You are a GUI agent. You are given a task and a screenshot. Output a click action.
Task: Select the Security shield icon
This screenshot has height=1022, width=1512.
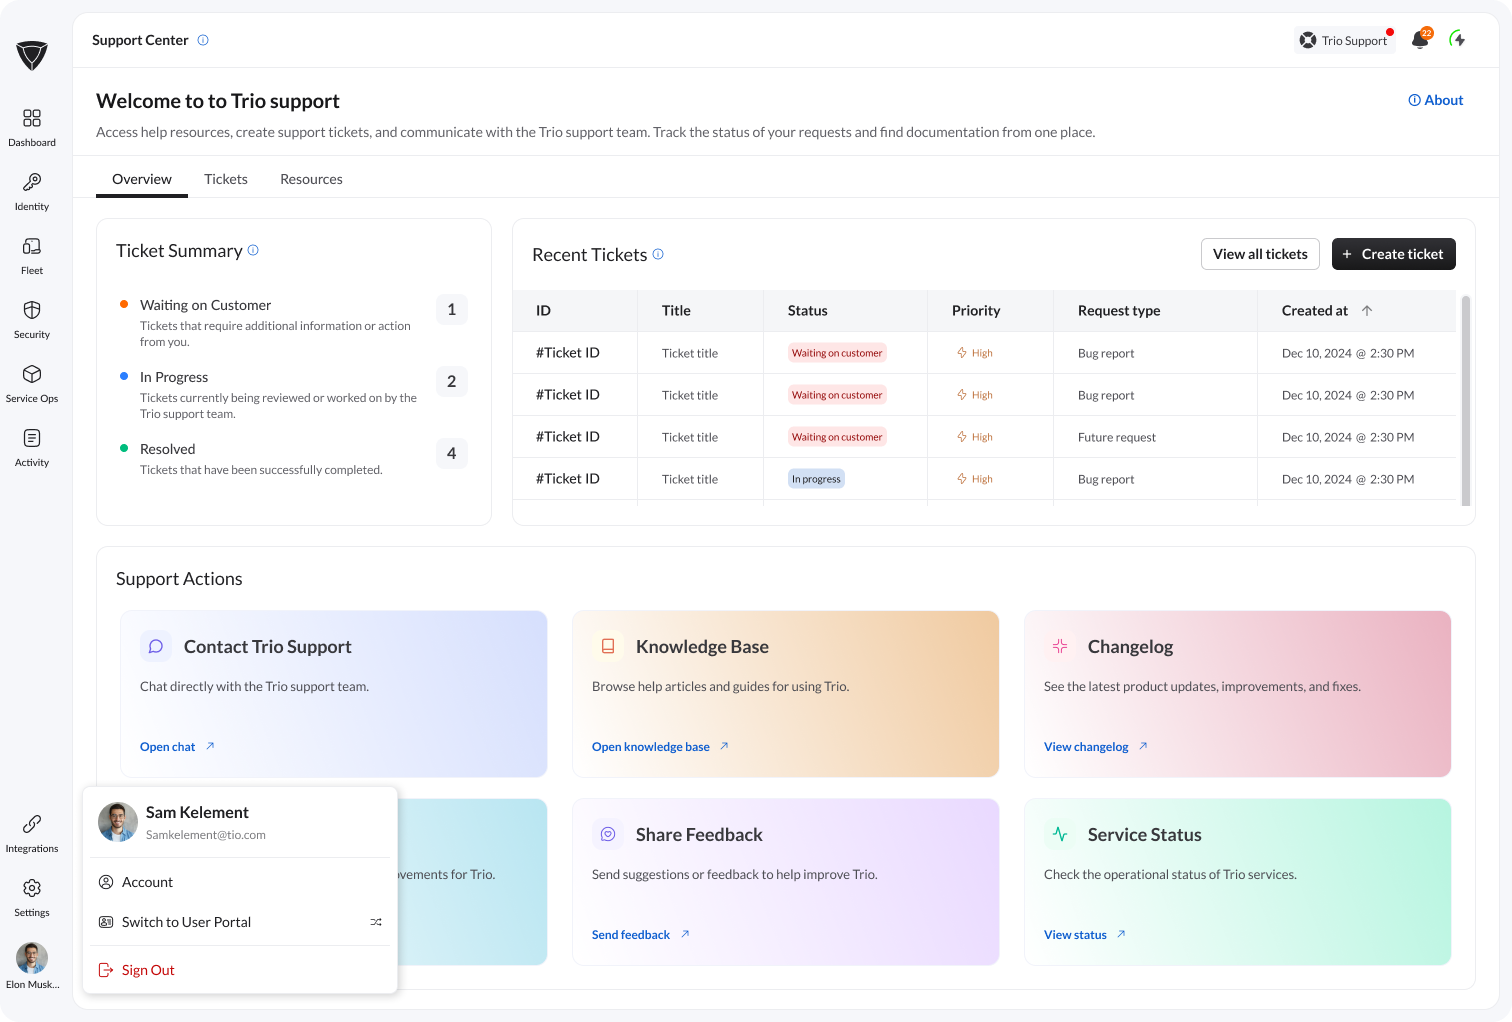point(32,319)
